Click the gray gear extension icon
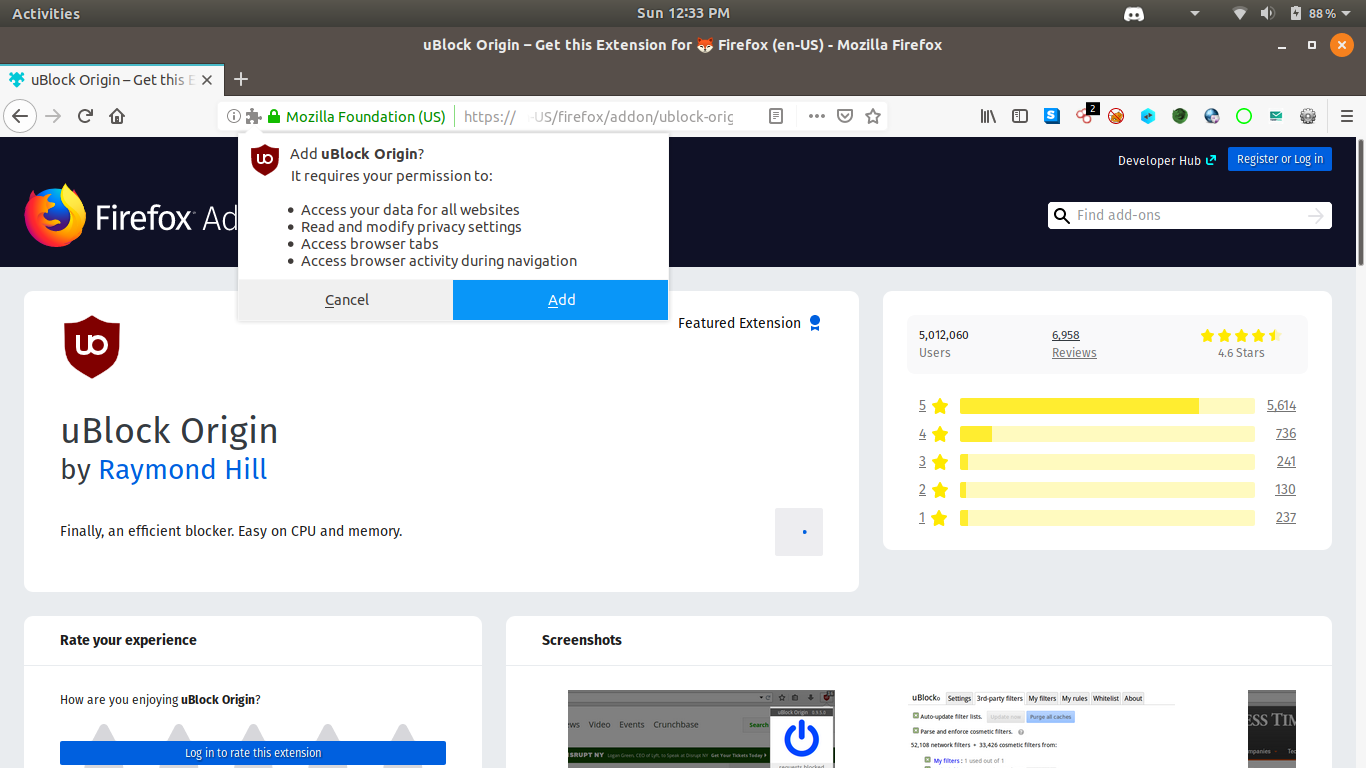The image size is (1366, 768). point(1308,116)
